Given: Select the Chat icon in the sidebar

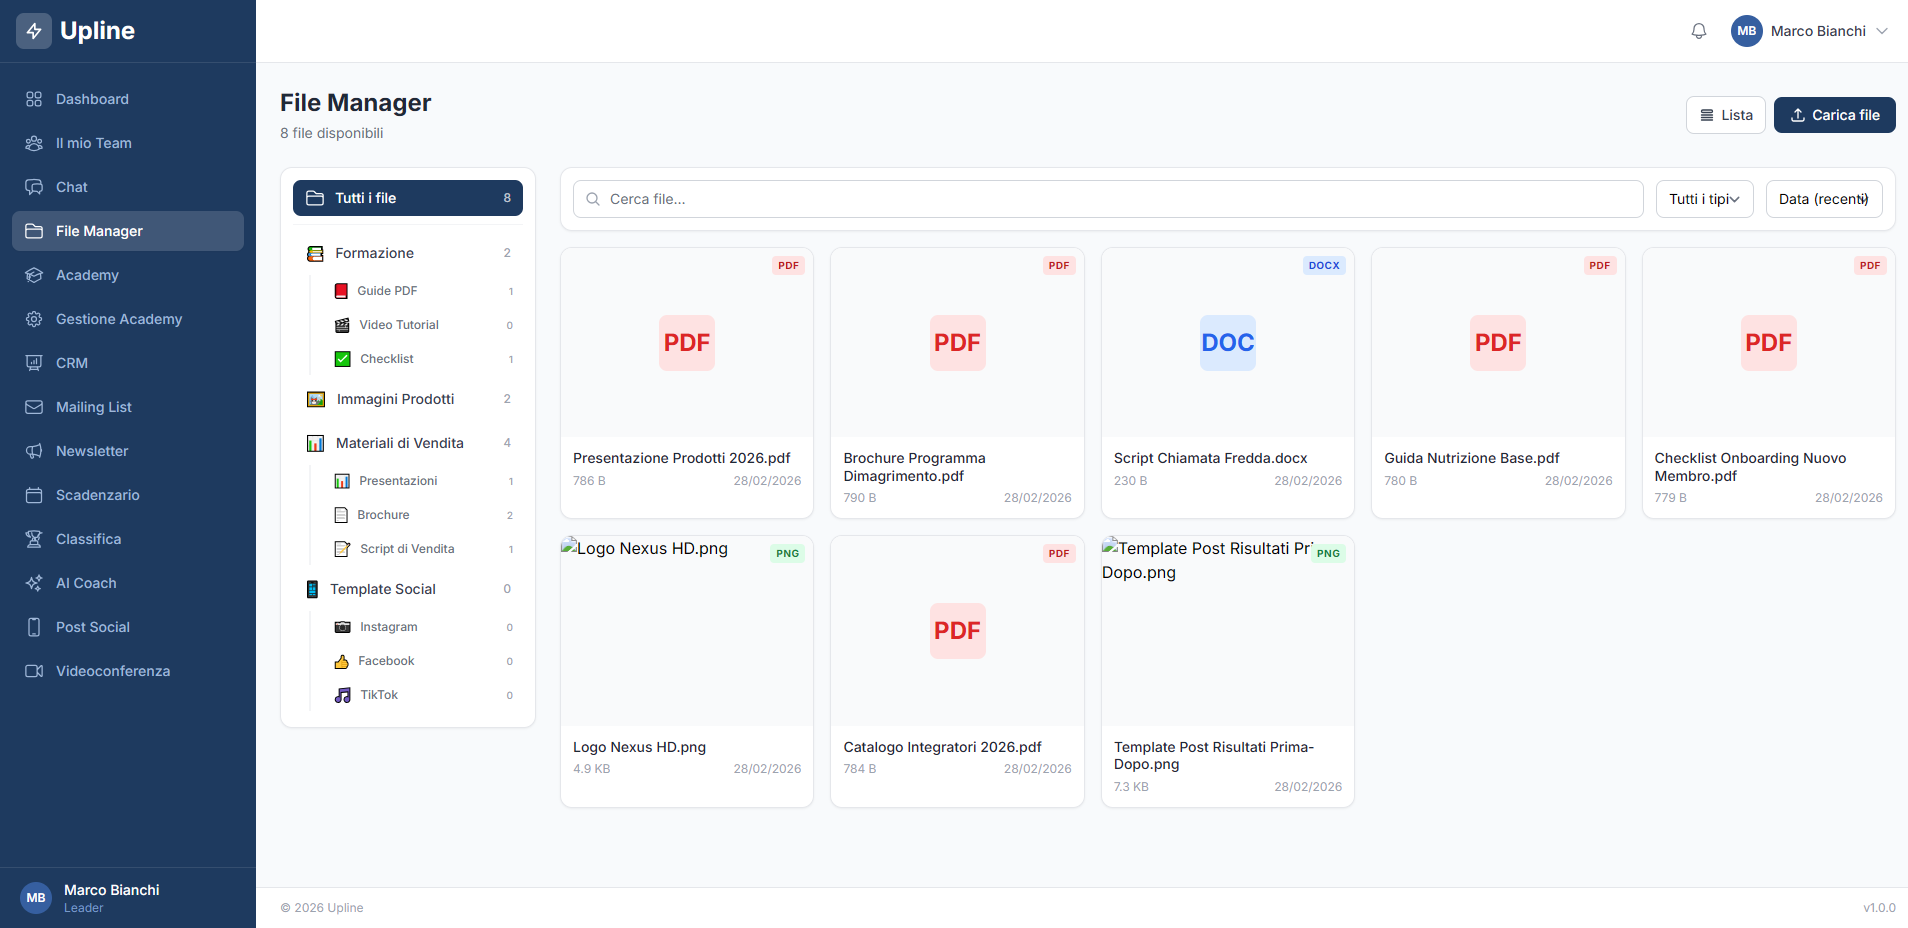Looking at the screenshot, I should pyautogui.click(x=34, y=187).
